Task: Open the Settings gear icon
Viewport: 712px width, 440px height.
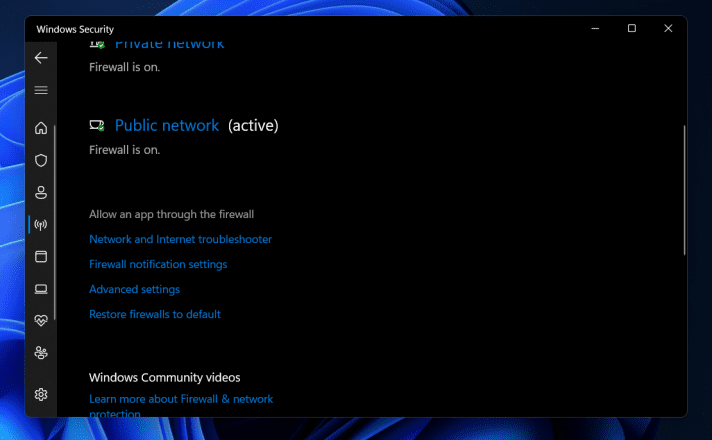Action: pos(41,394)
